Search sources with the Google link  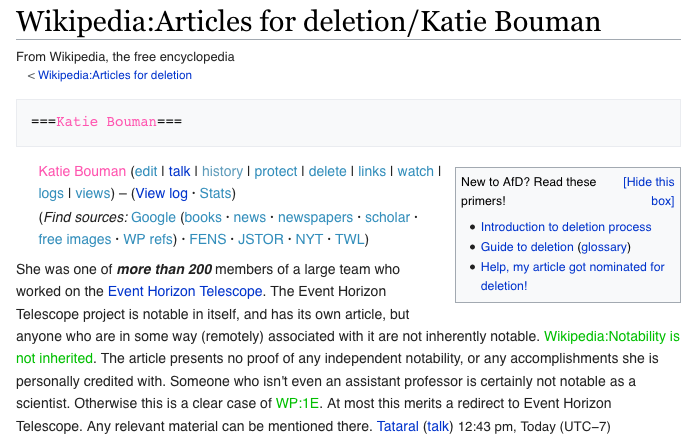coord(153,217)
